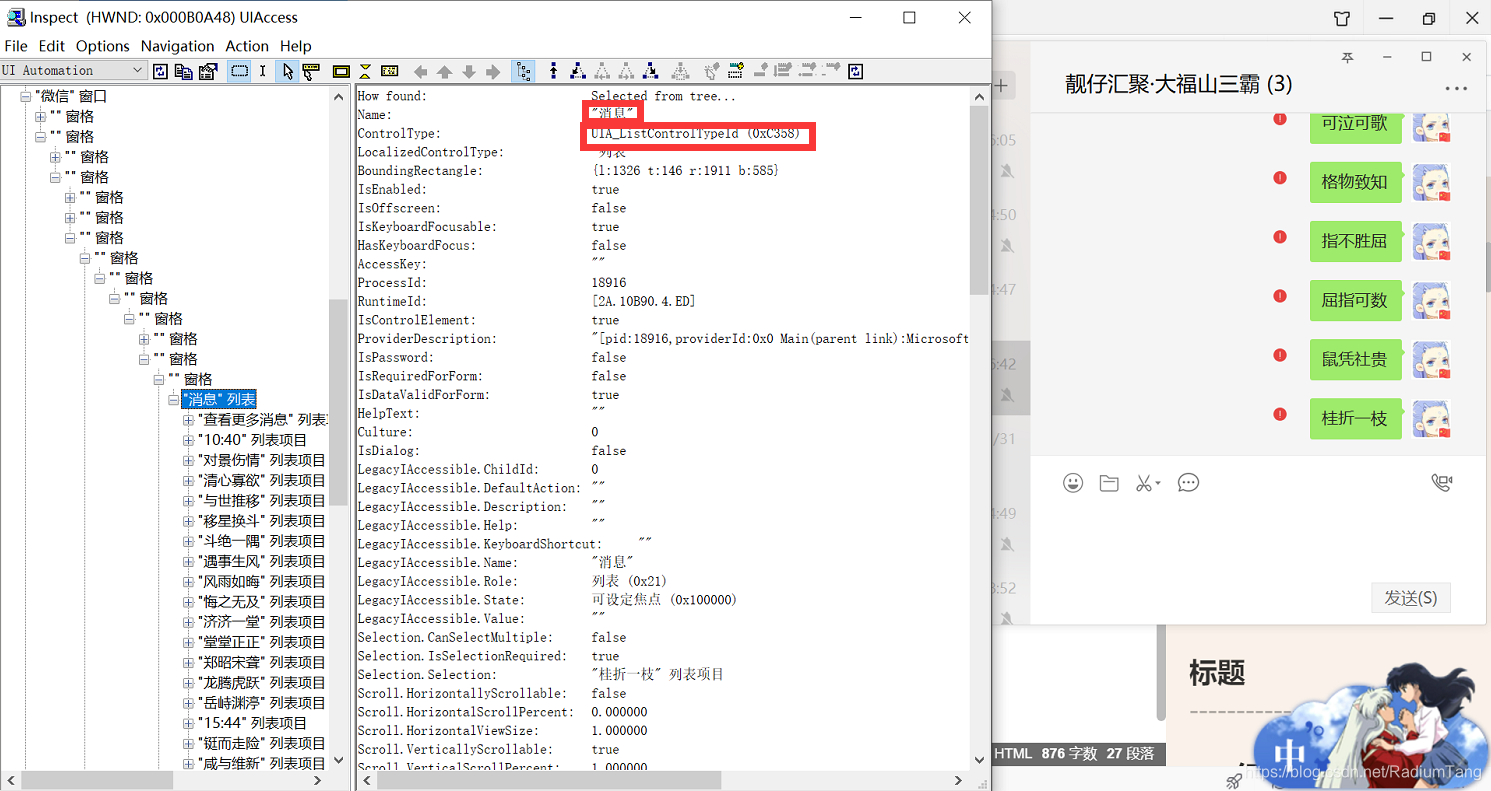This screenshot has height=791, width=1491.
Task: Click the first Refresh icon in Inspect toolbar
Action: (160, 71)
